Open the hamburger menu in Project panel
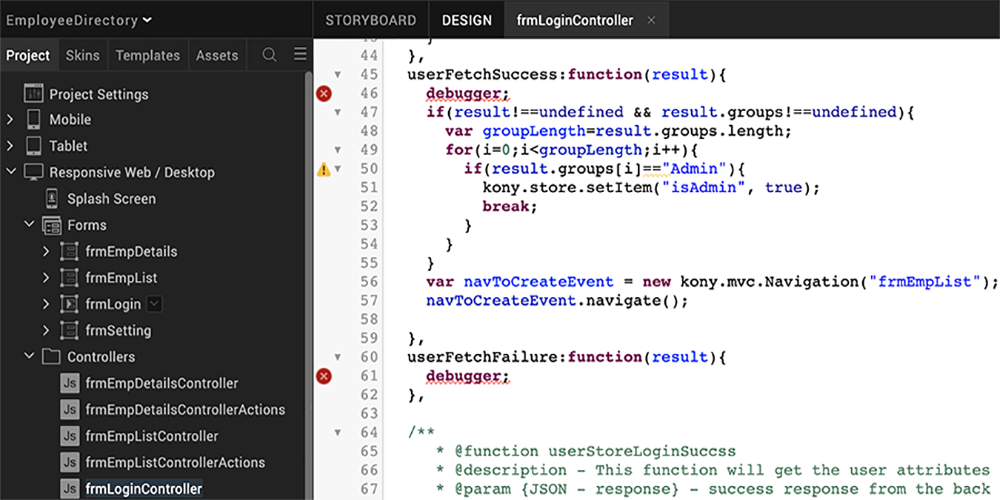The image size is (1000, 500). [x=300, y=55]
